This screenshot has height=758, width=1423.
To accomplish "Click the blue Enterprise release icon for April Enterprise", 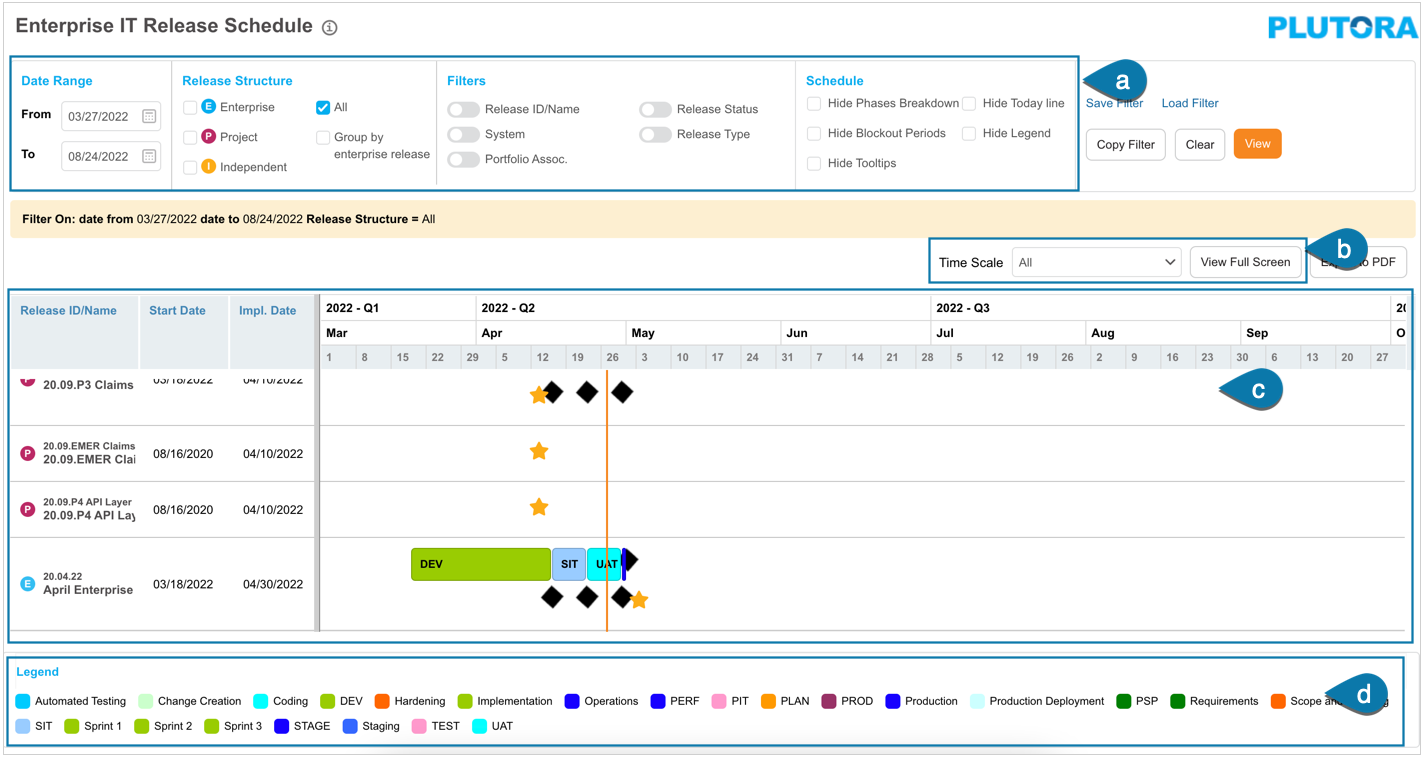I will tap(28, 584).
